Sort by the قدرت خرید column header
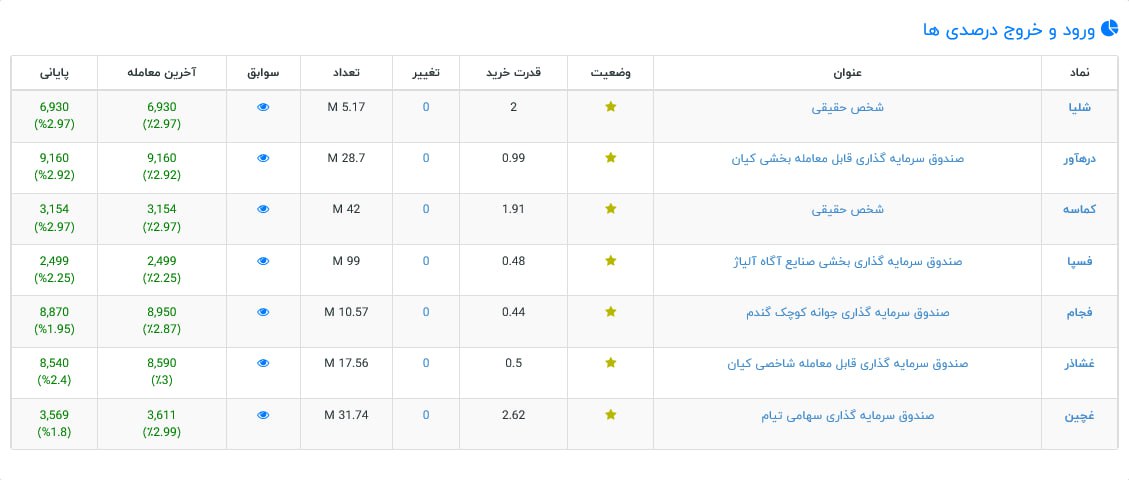This screenshot has height=480, width=1129. coord(512,74)
